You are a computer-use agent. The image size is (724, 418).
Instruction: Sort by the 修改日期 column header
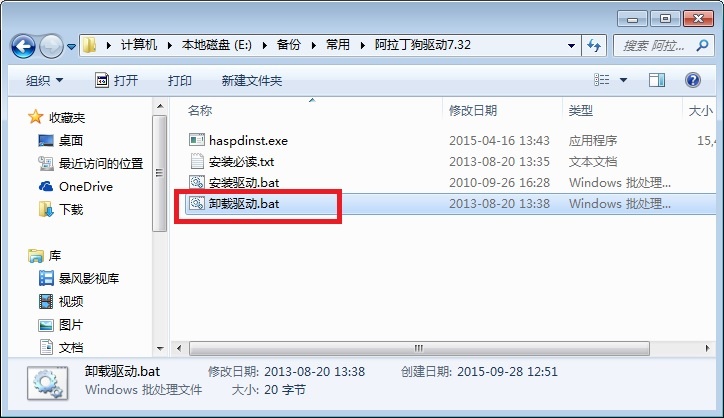pos(473,111)
